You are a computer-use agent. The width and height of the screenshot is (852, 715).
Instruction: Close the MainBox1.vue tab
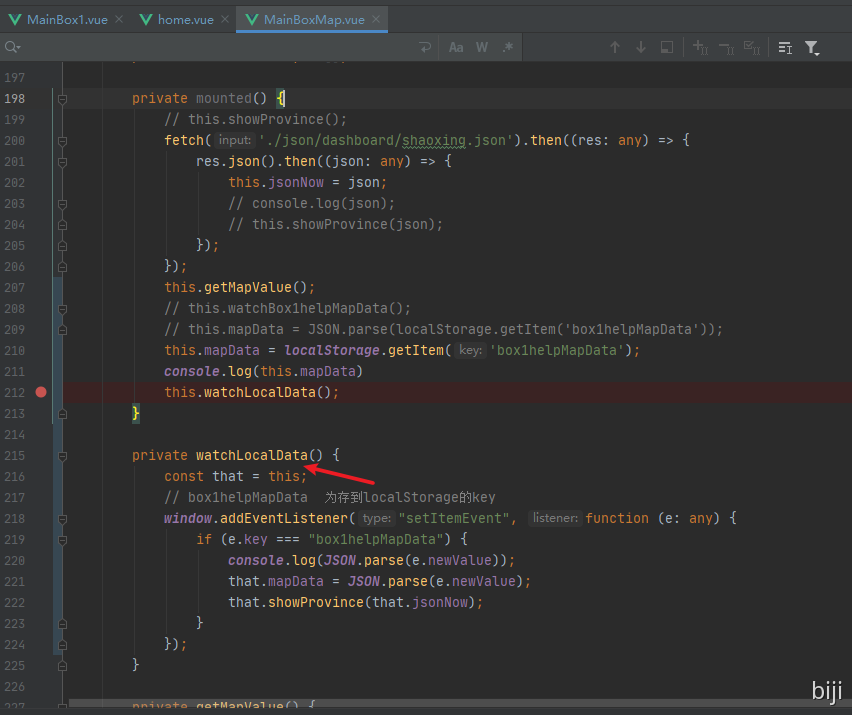point(119,20)
